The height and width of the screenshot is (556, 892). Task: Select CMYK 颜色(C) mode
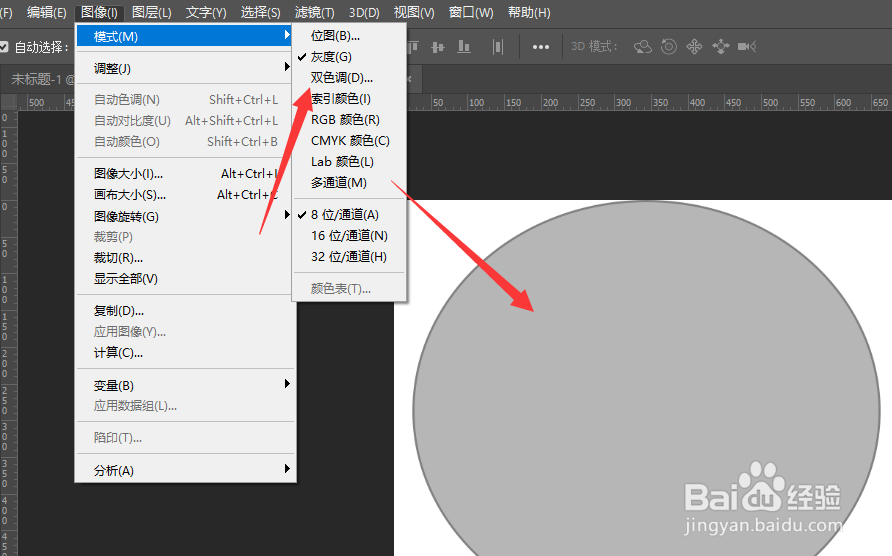pyautogui.click(x=349, y=141)
